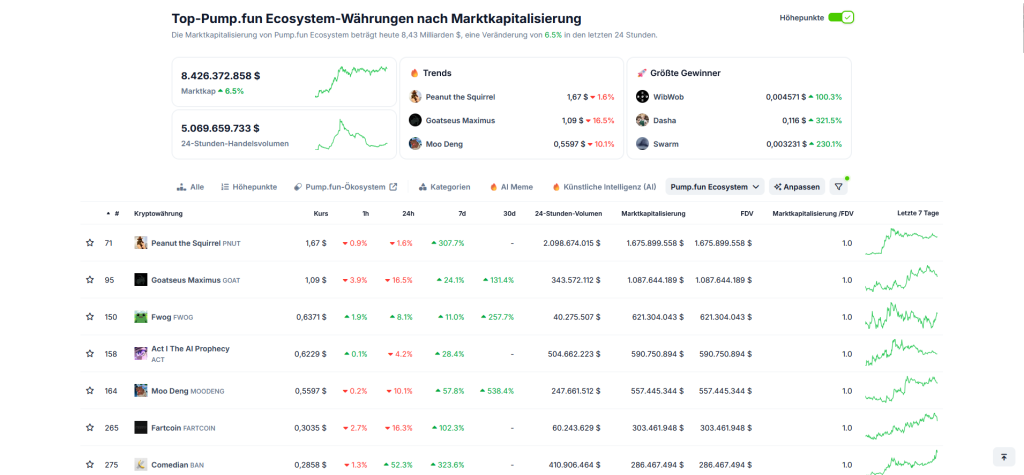Add Fwog to watchlist star

tap(89, 316)
